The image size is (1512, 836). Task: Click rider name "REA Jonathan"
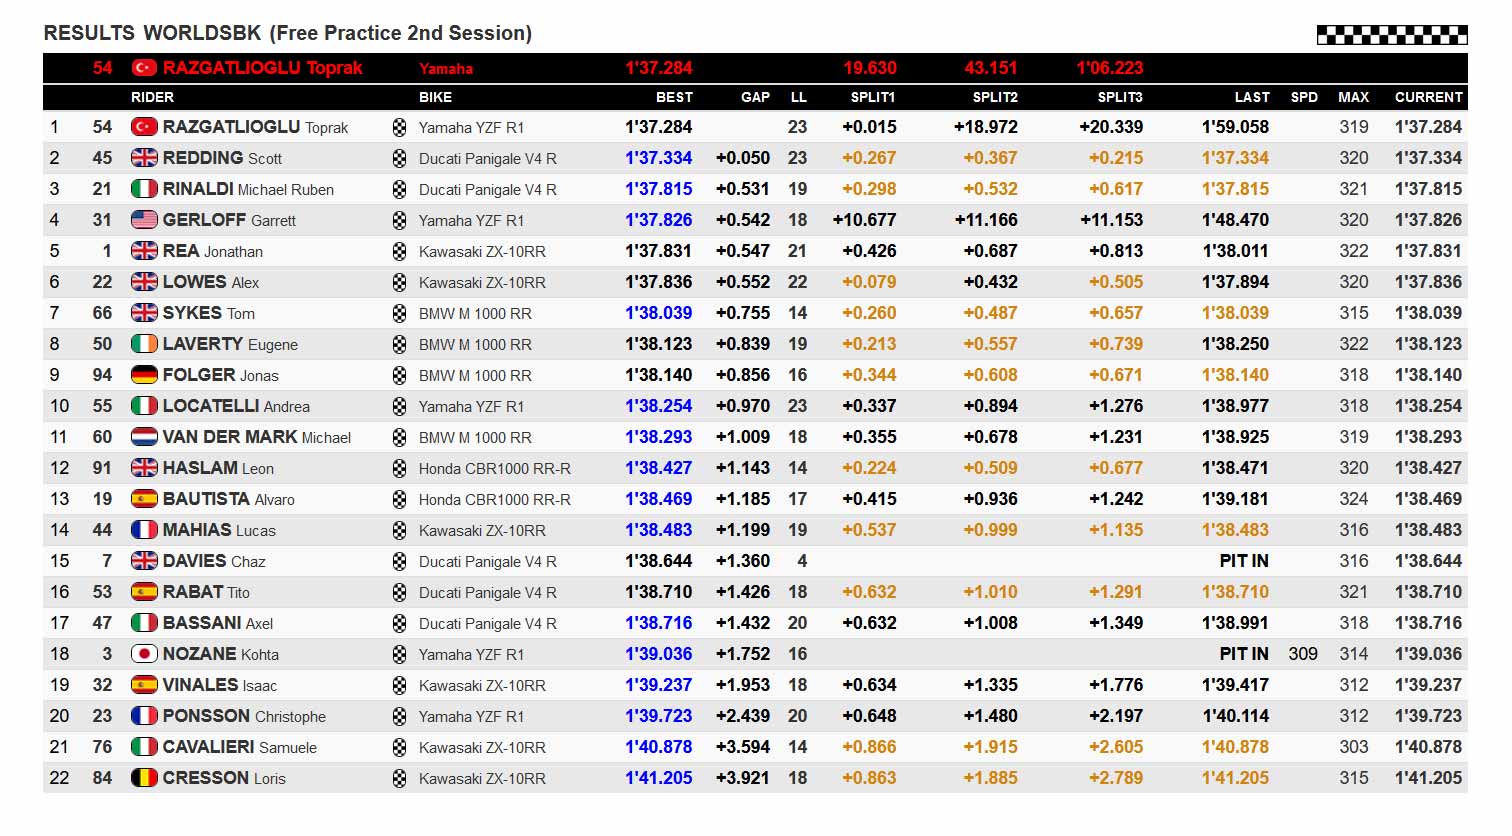213,251
